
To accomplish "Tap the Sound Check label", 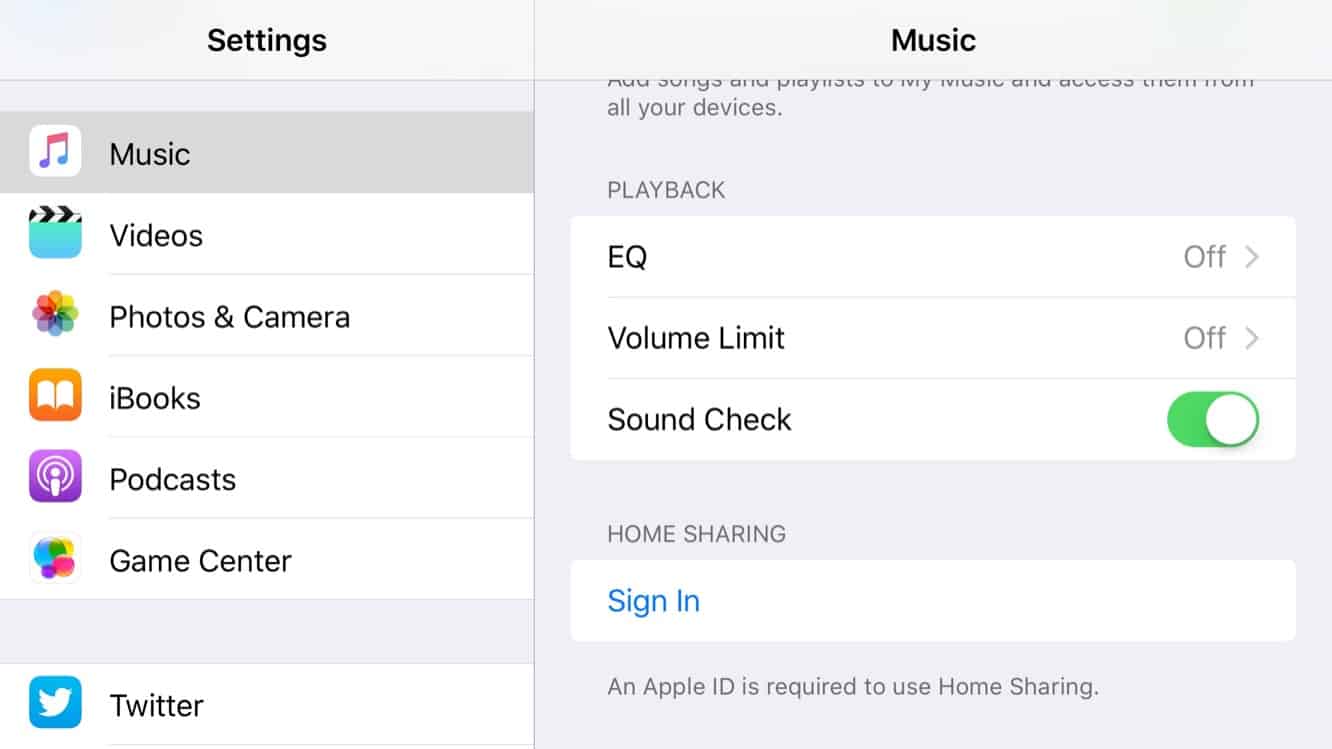I will [x=699, y=419].
